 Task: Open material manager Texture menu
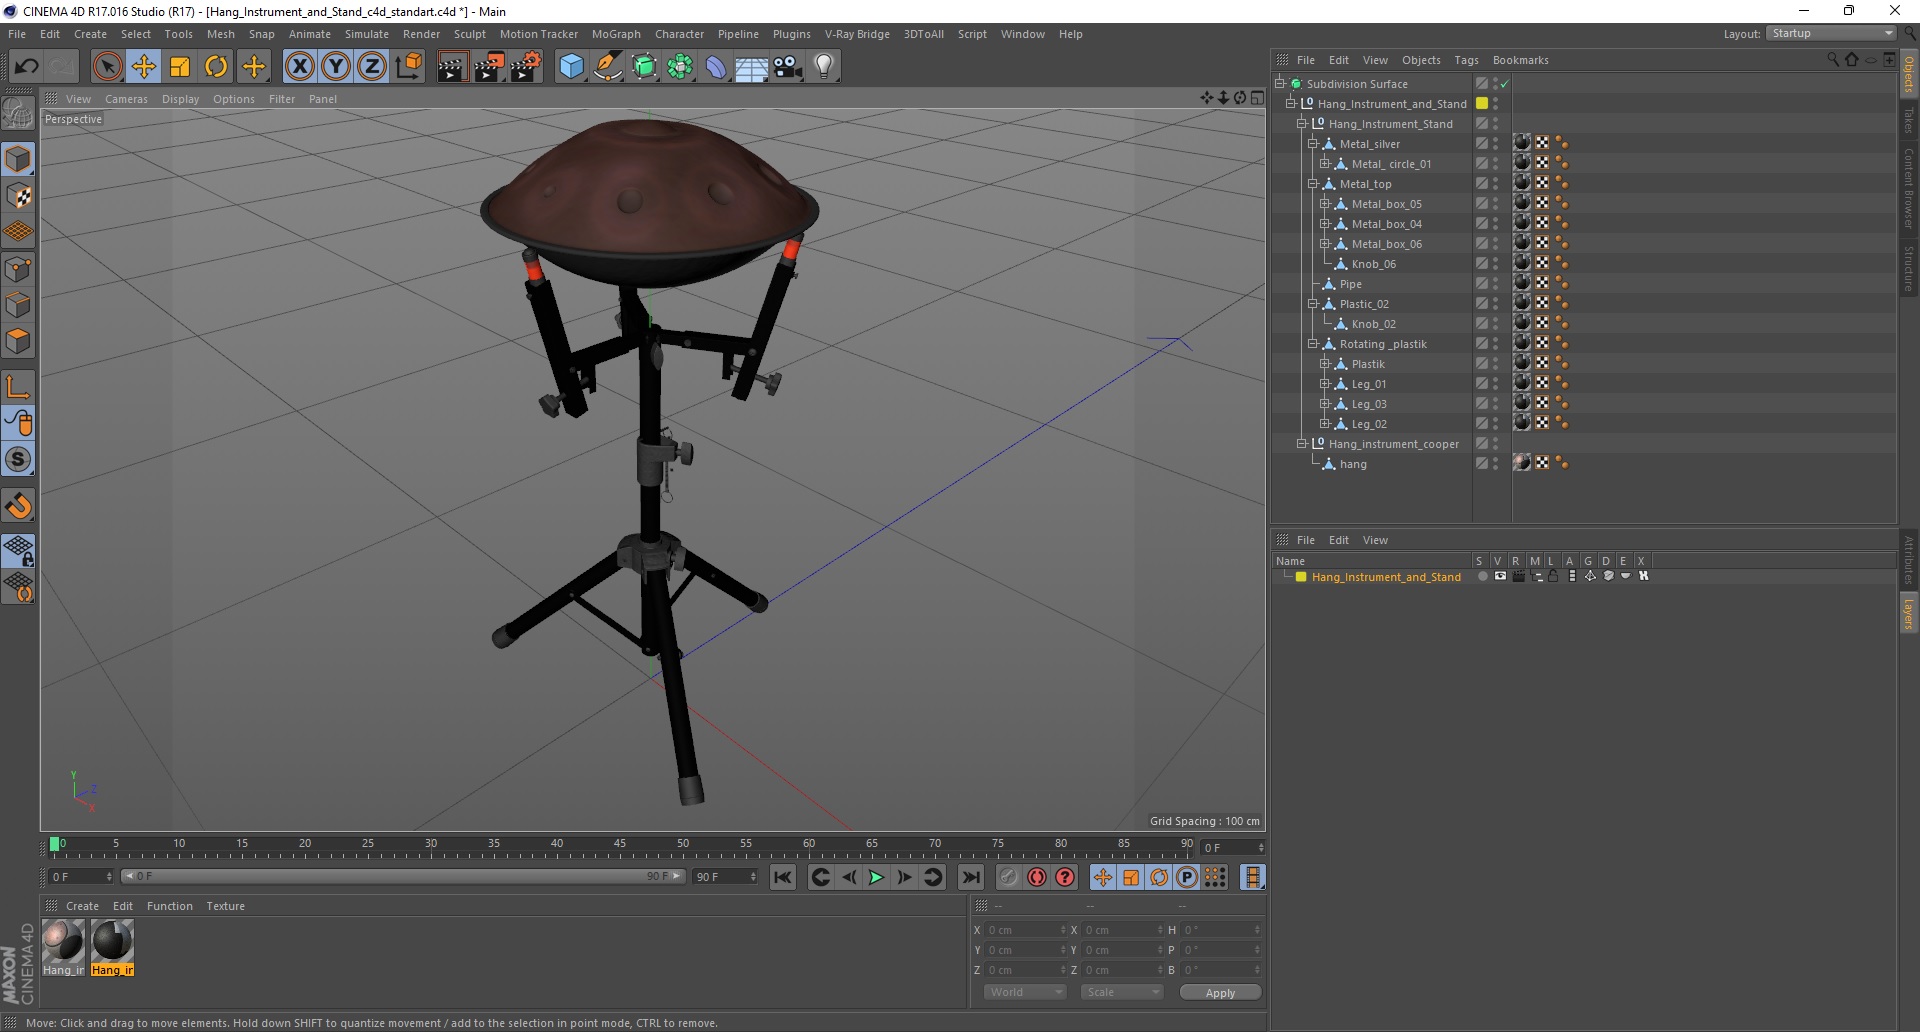pyautogui.click(x=225, y=906)
